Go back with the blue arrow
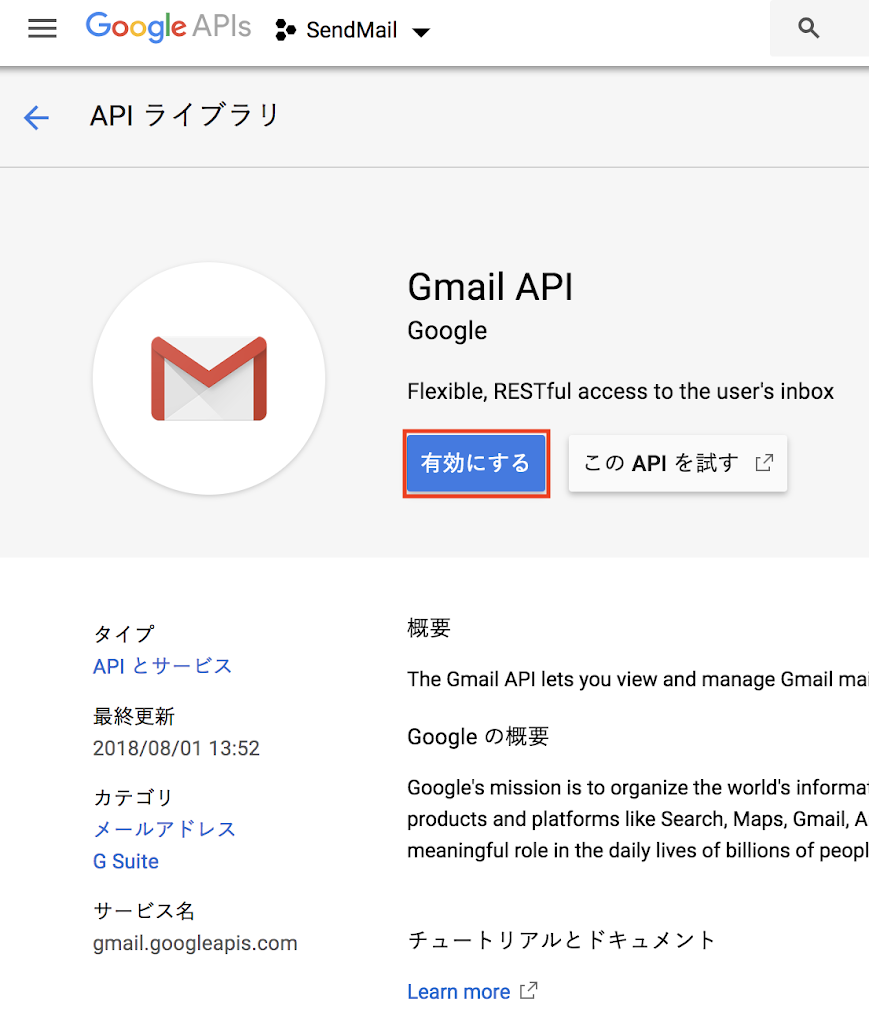The image size is (869, 1024). (37, 118)
